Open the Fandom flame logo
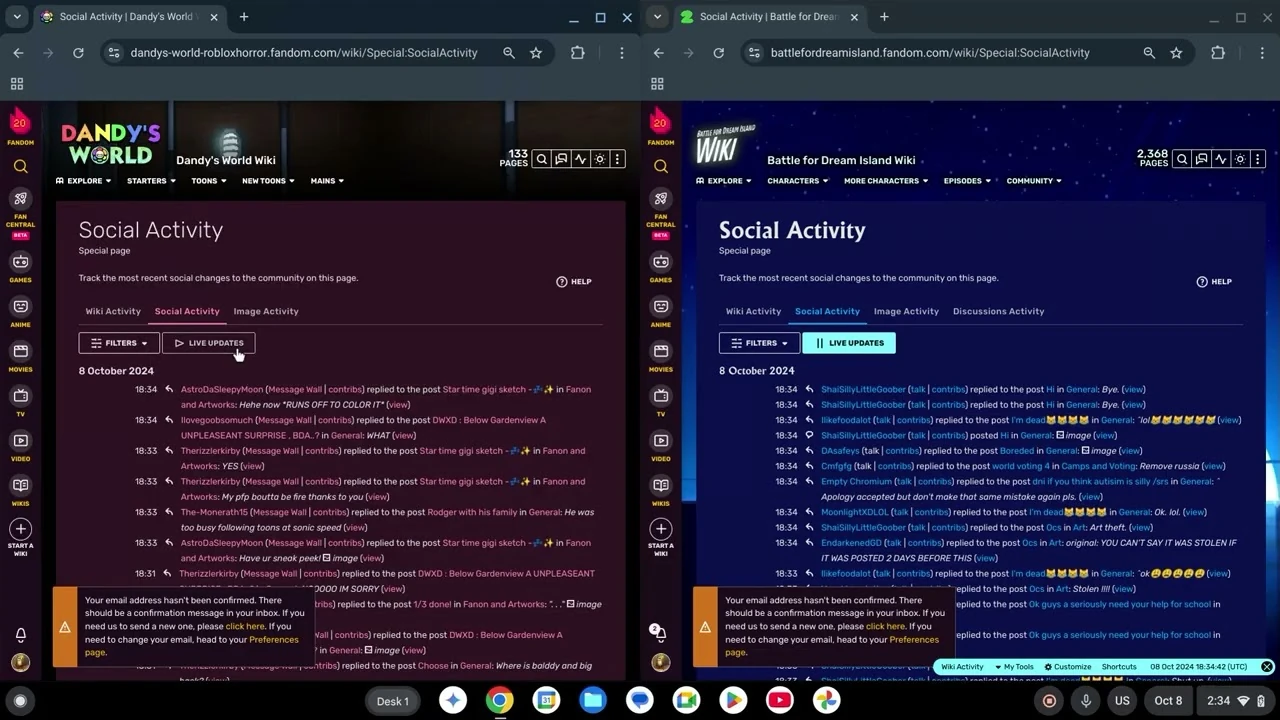 tap(20, 122)
